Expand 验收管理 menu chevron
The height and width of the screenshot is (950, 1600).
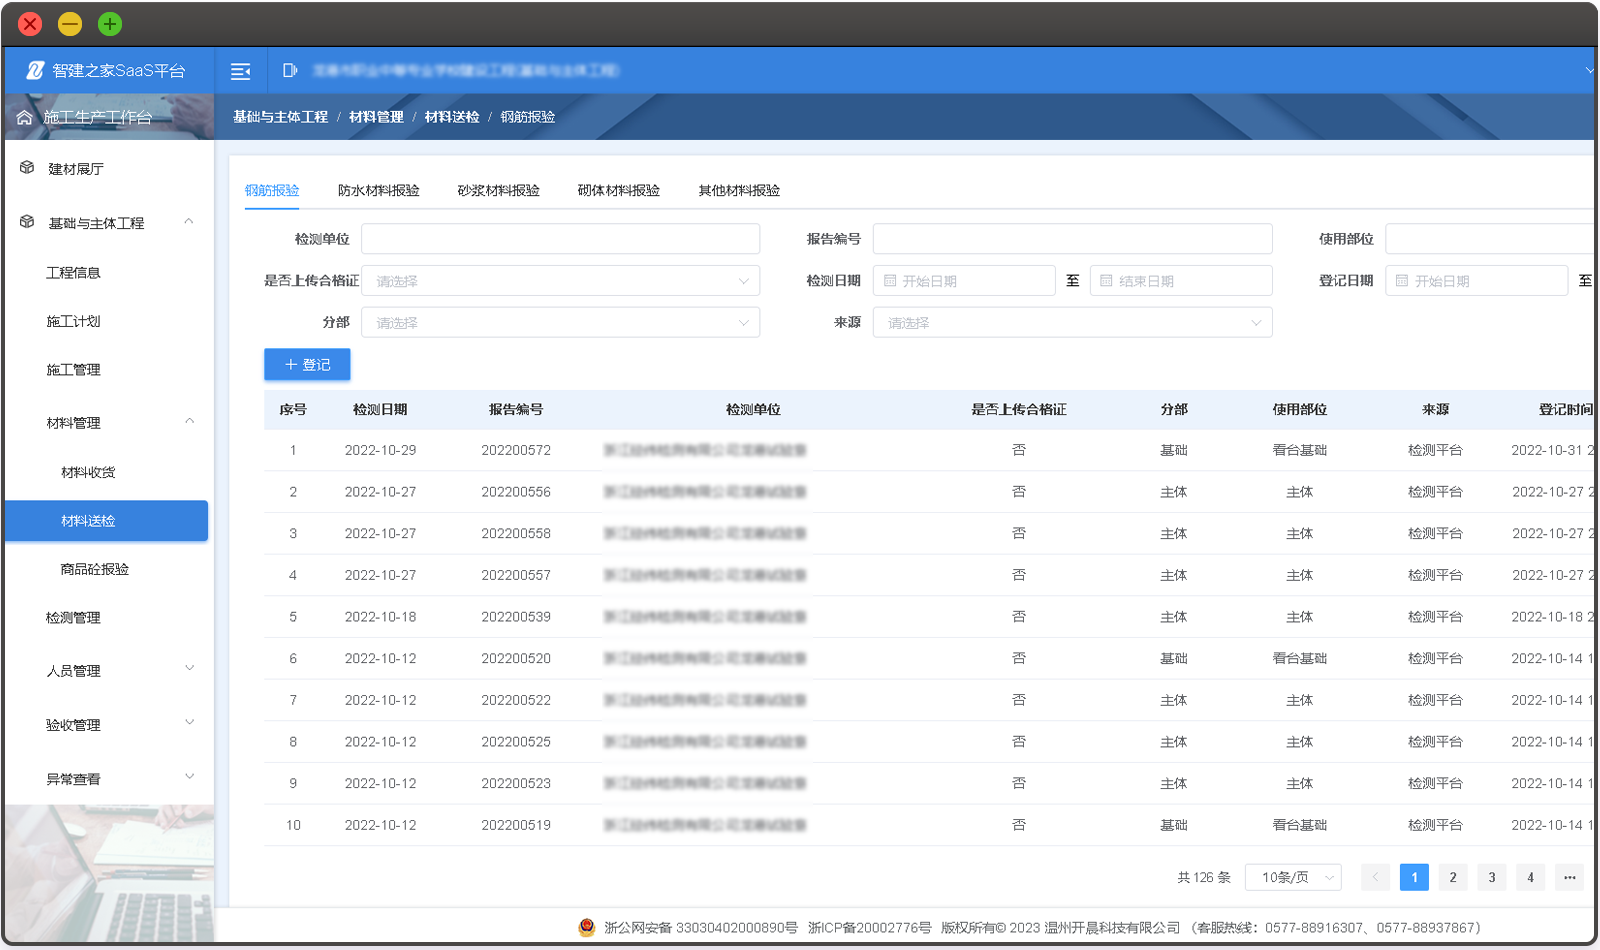tap(189, 722)
